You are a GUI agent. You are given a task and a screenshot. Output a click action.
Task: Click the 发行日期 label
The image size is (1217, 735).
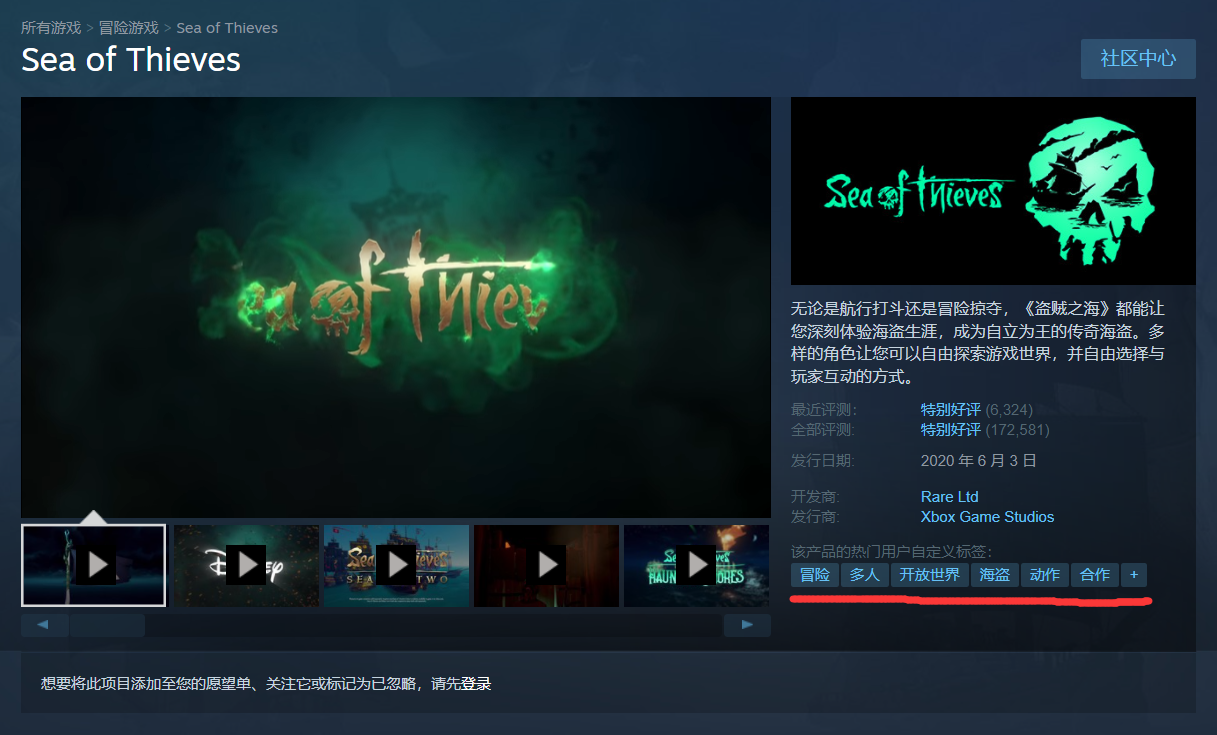(x=824, y=461)
